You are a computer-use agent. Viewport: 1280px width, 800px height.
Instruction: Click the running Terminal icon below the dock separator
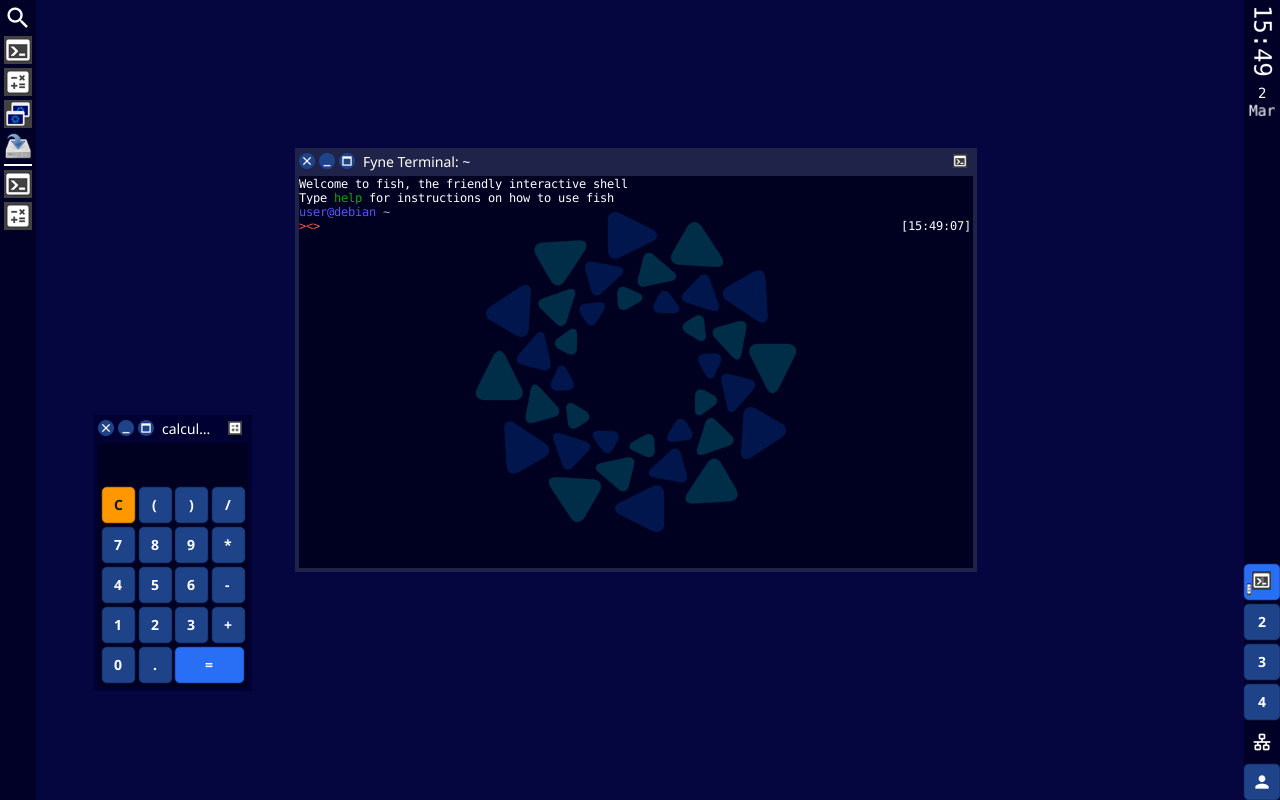point(17,184)
